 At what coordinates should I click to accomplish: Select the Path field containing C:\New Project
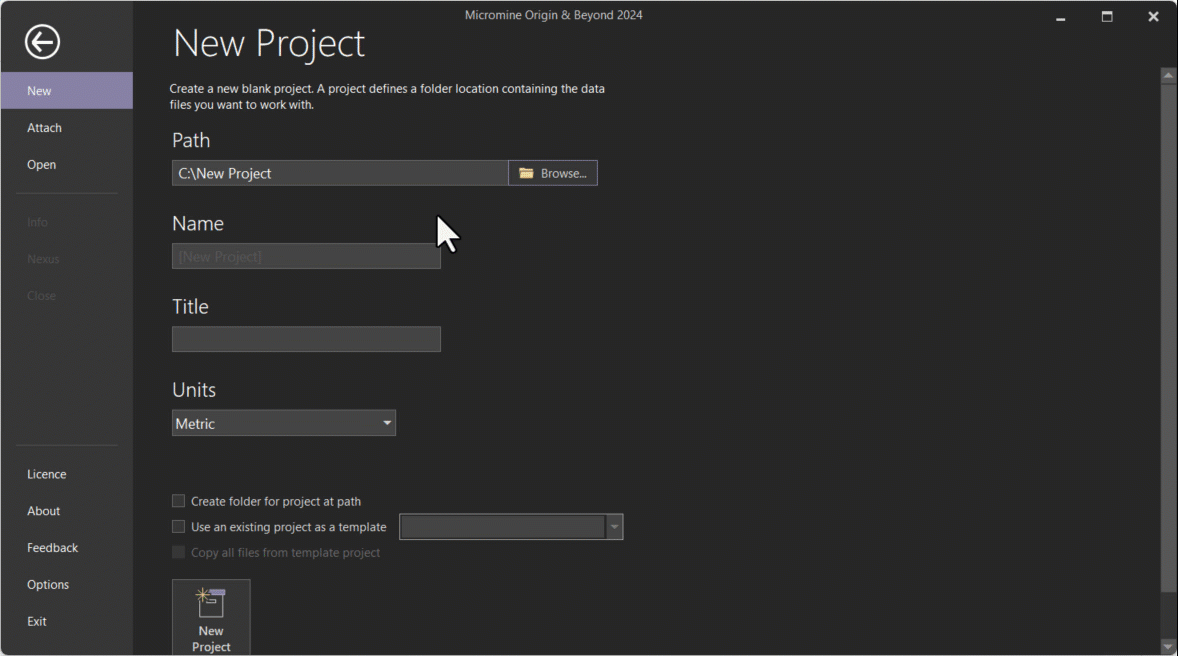(339, 172)
